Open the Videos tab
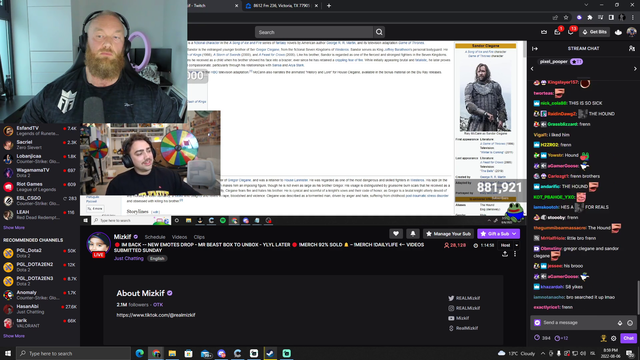The width and height of the screenshot is (640, 360). click(x=179, y=237)
